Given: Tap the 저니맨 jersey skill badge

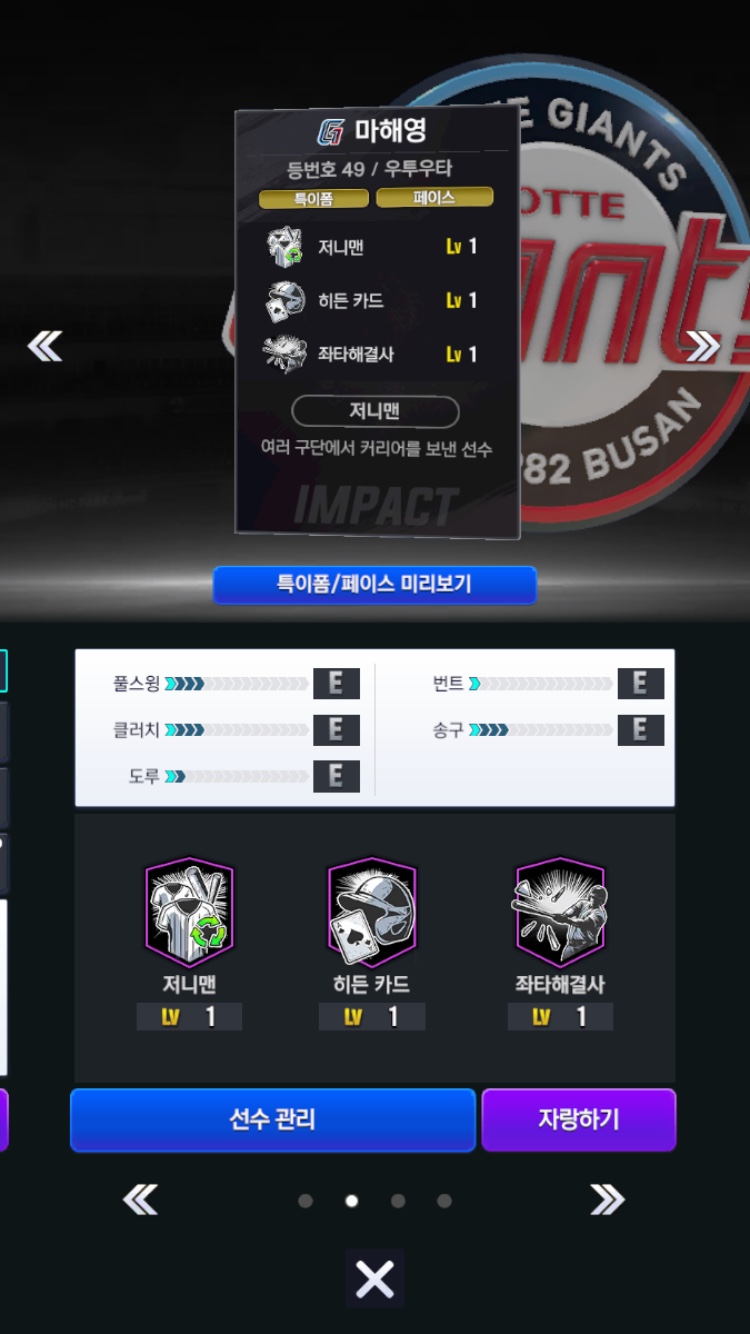Looking at the screenshot, I should pyautogui.click(x=189, y=912).
